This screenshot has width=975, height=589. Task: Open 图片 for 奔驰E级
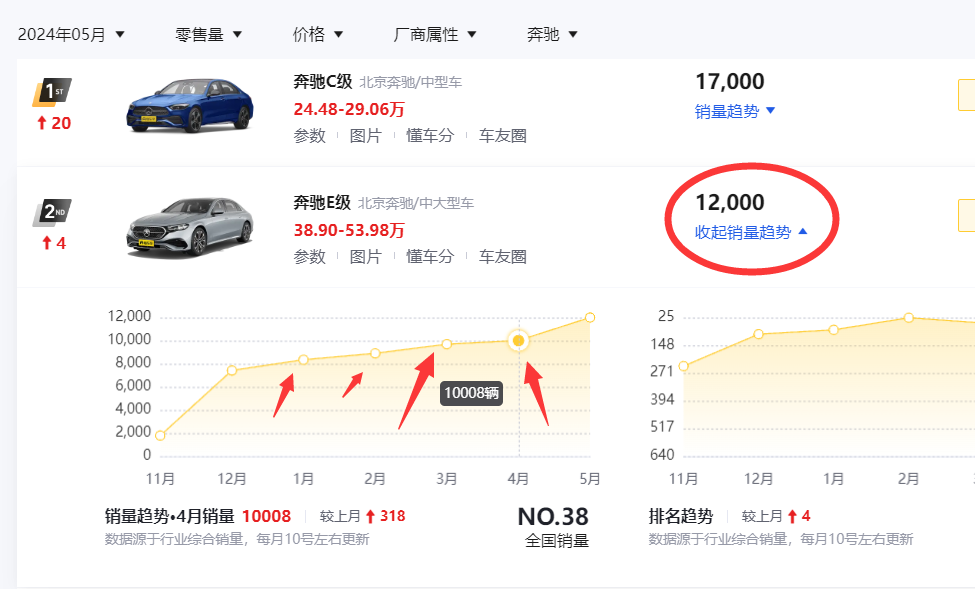click(366, 256)
